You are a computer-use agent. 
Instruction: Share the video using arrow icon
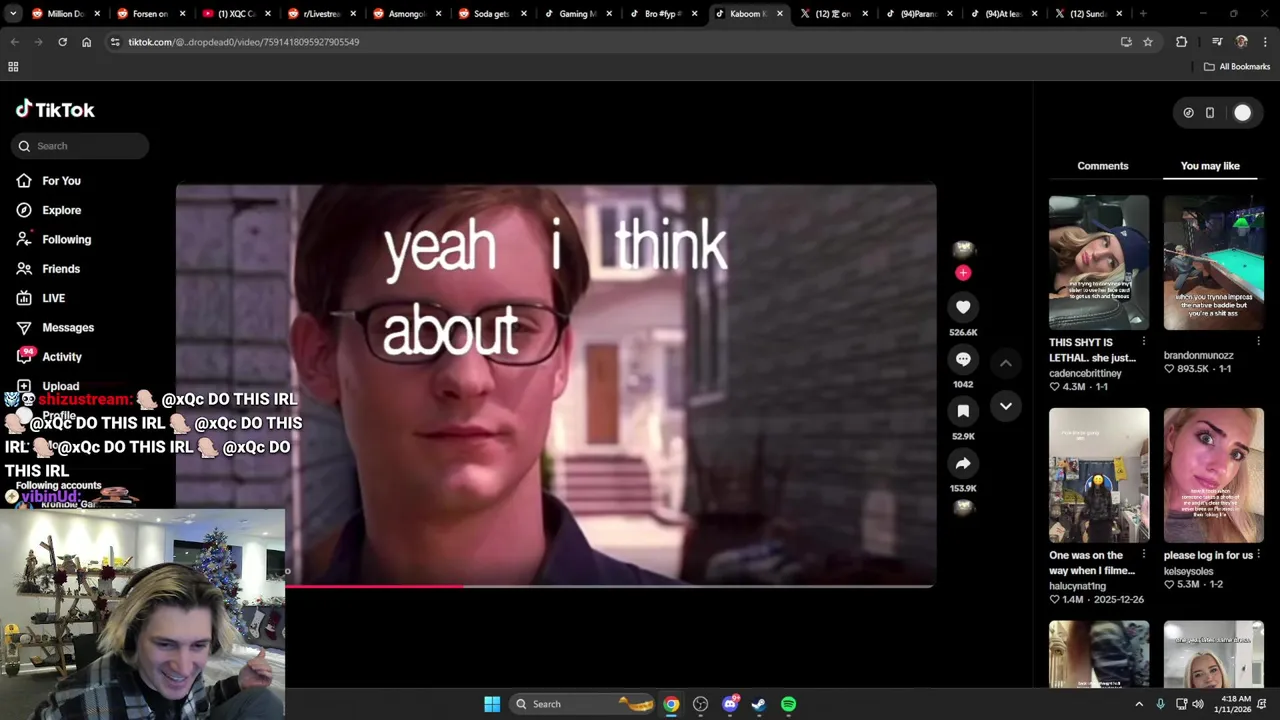tap(963, 464)
